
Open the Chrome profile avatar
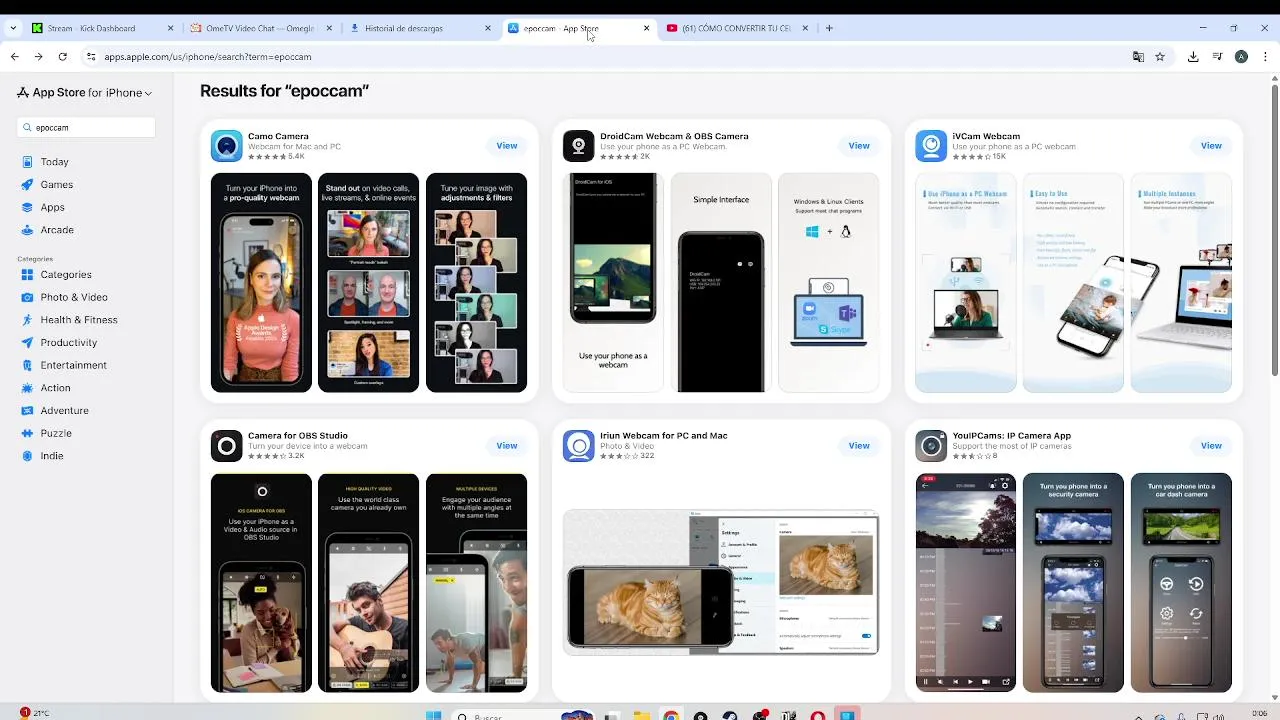(1241, 57)
